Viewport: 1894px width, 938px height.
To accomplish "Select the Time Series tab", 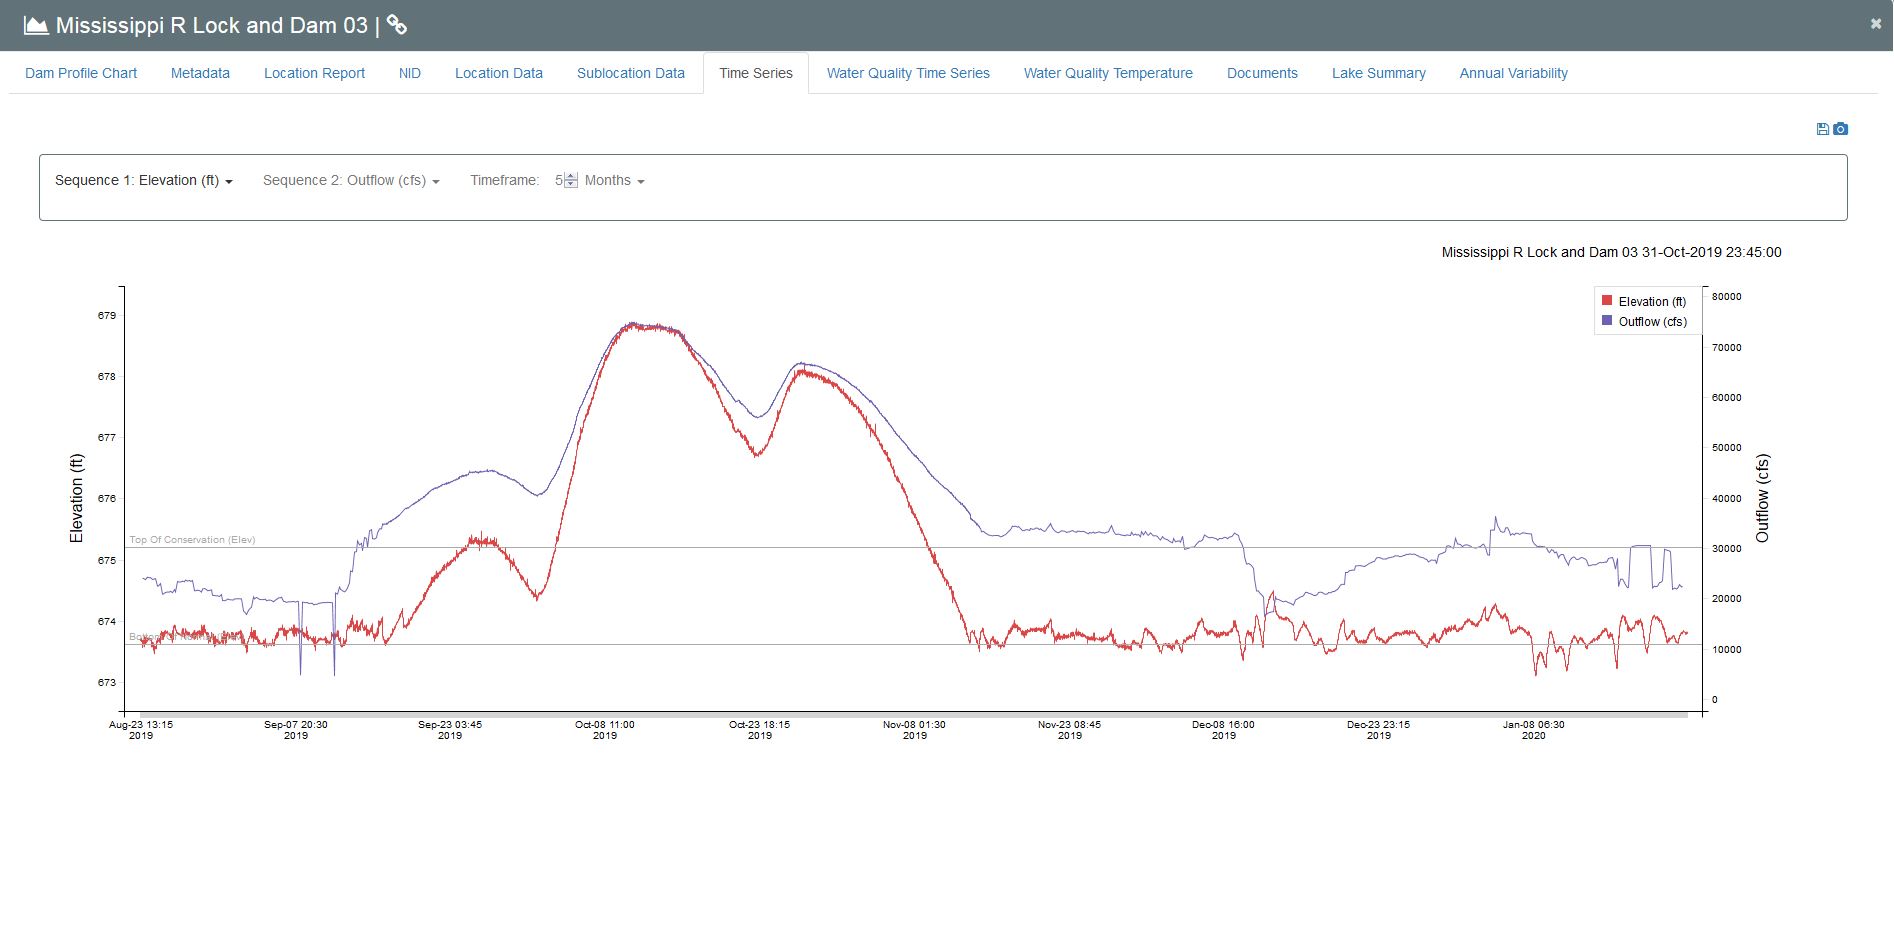I will pos(756,73).
